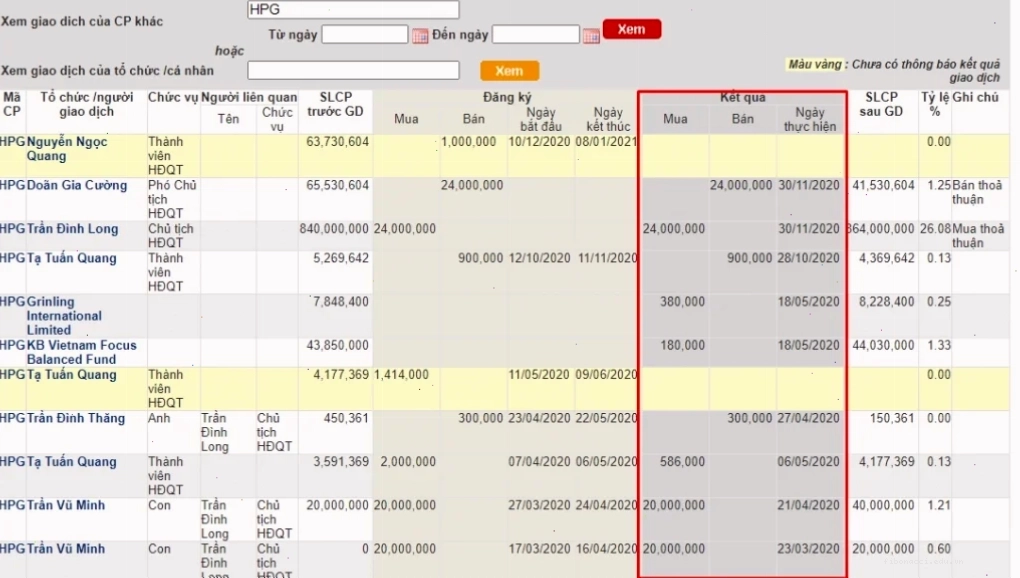Select the value 63,730,604

pos(338,142)
